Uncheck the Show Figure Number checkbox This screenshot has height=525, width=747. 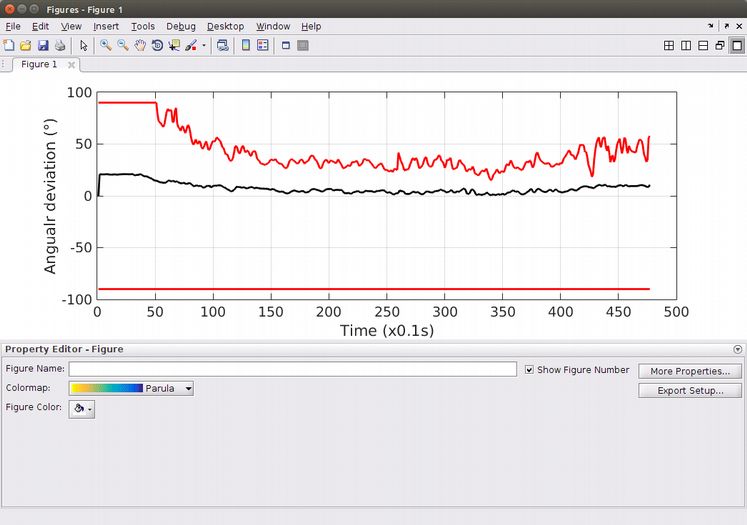pos(530,370)
